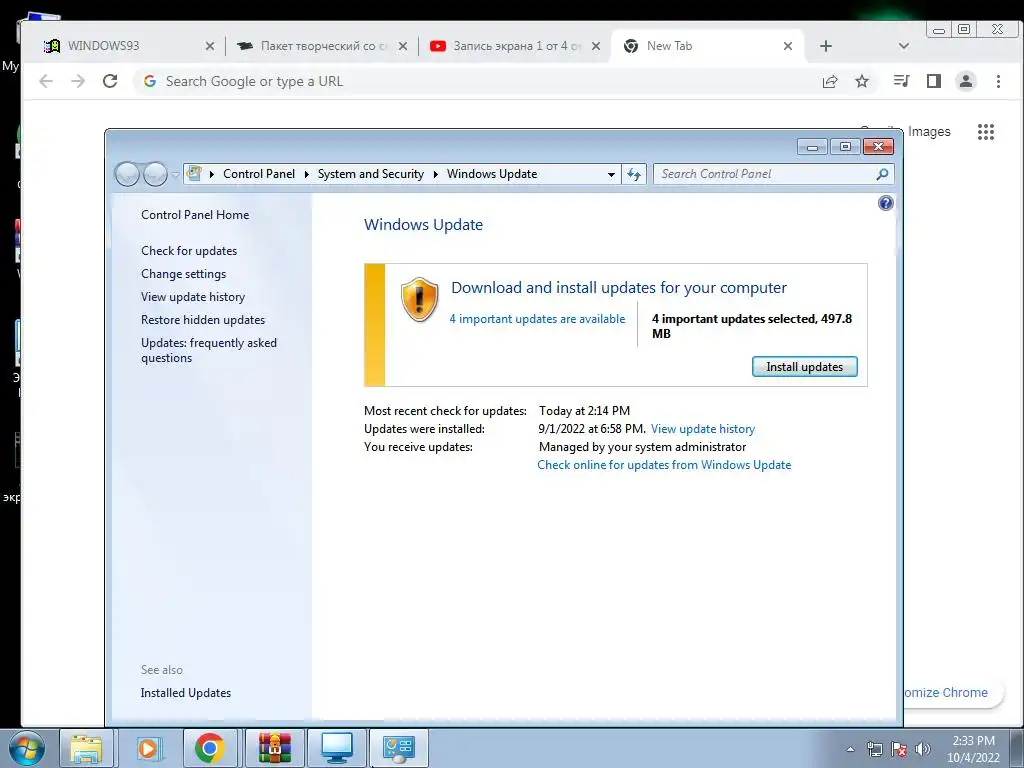
Task: Open recent pages dropdown beside navigation buttons
Action: [175, 175]
